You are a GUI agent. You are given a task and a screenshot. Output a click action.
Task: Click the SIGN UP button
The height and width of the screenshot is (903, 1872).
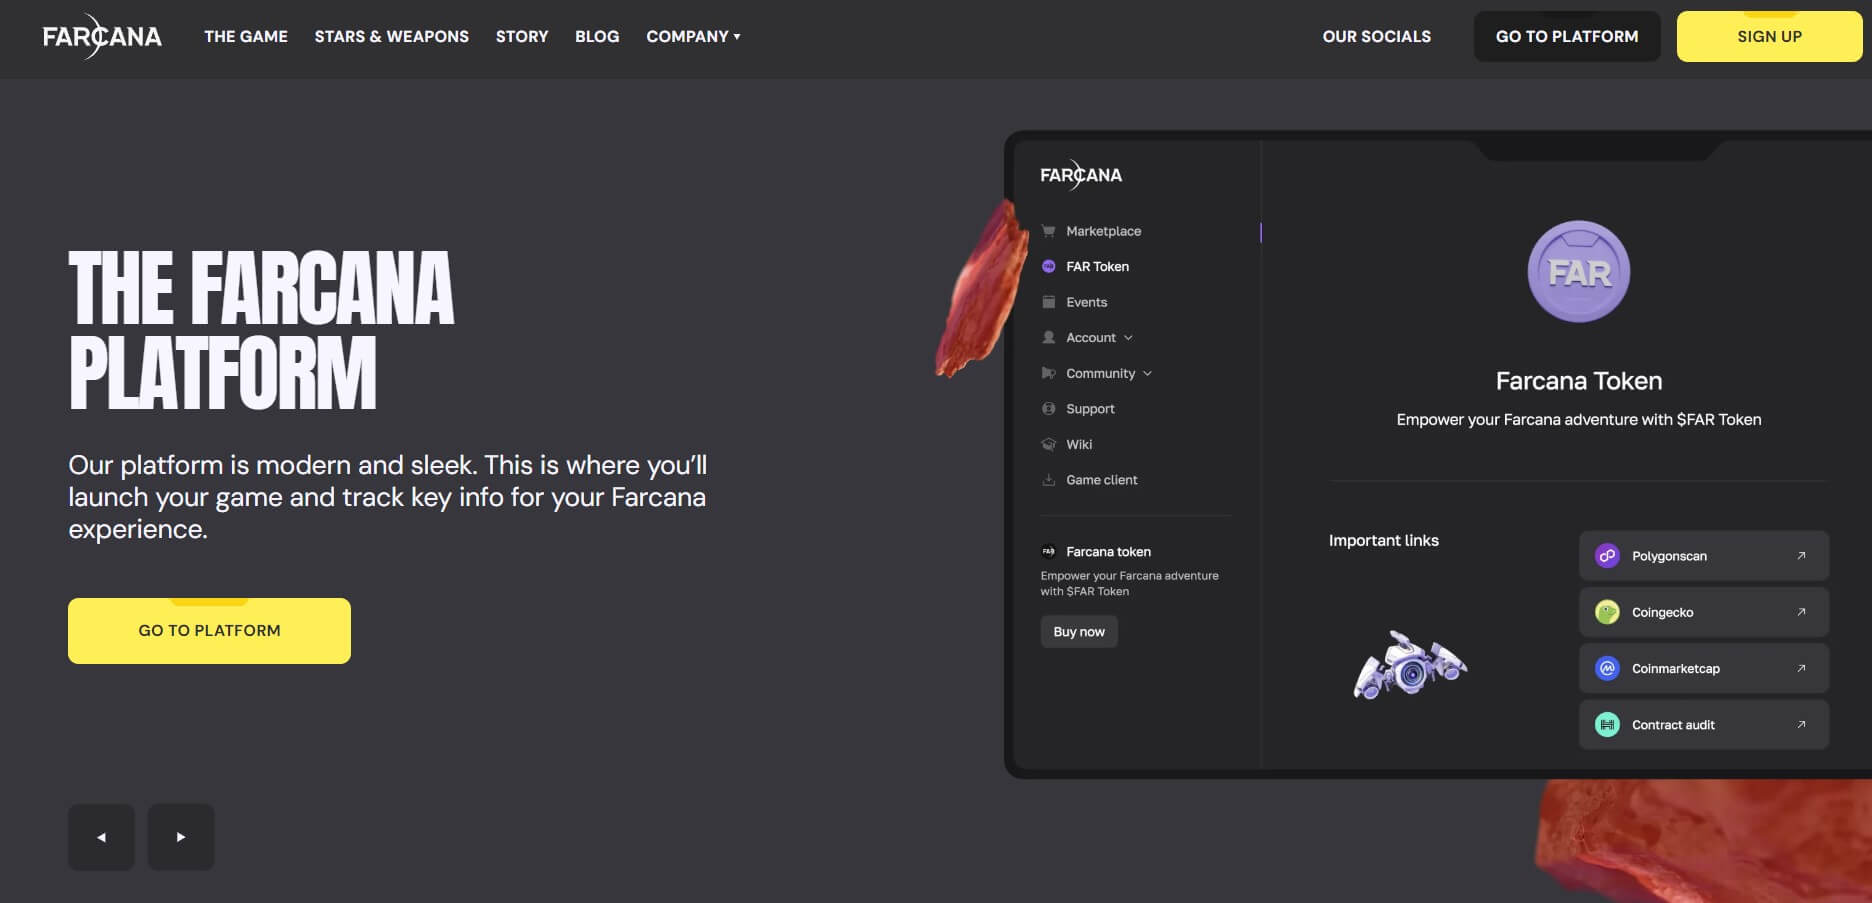coord(1769,36)
